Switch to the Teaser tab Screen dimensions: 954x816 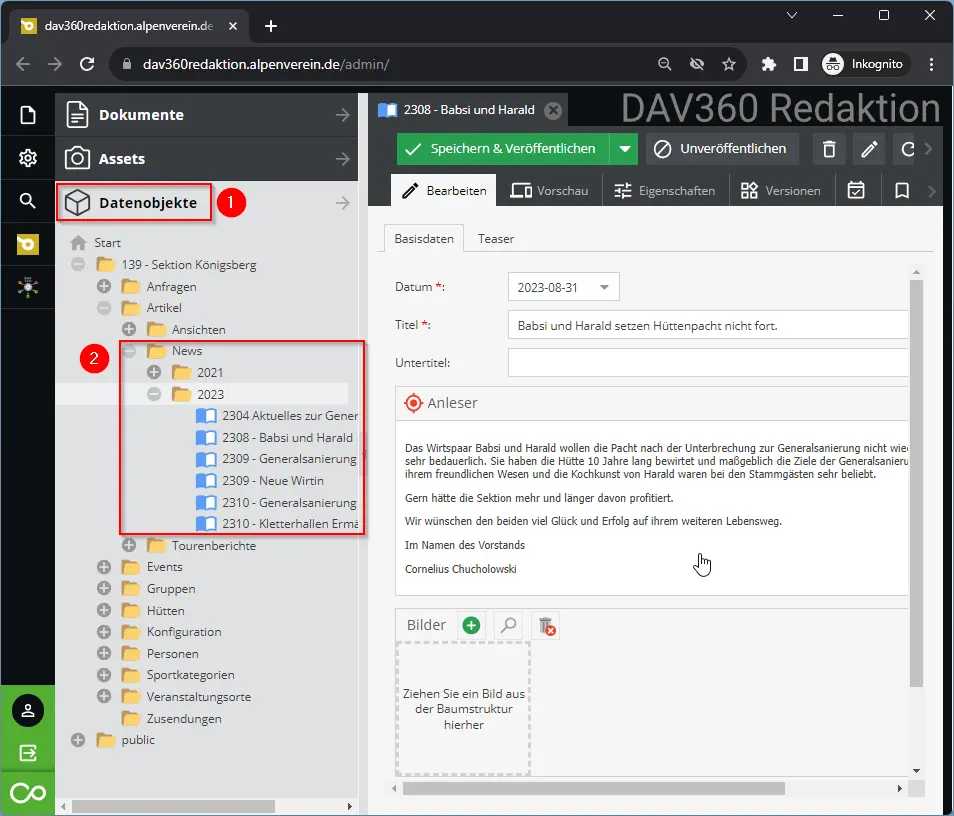[496, 239]
